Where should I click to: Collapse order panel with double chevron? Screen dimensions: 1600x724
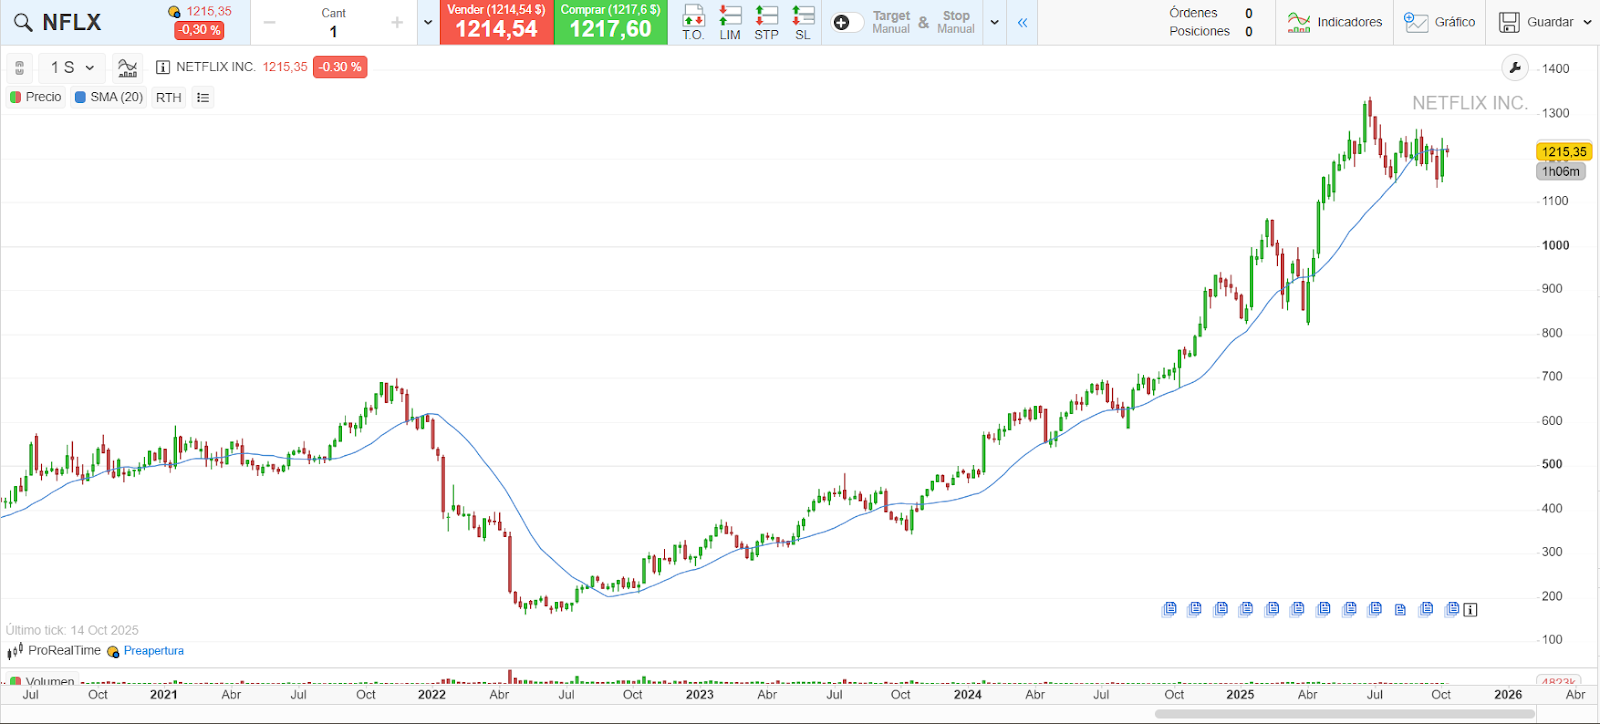click(1022, 22)
